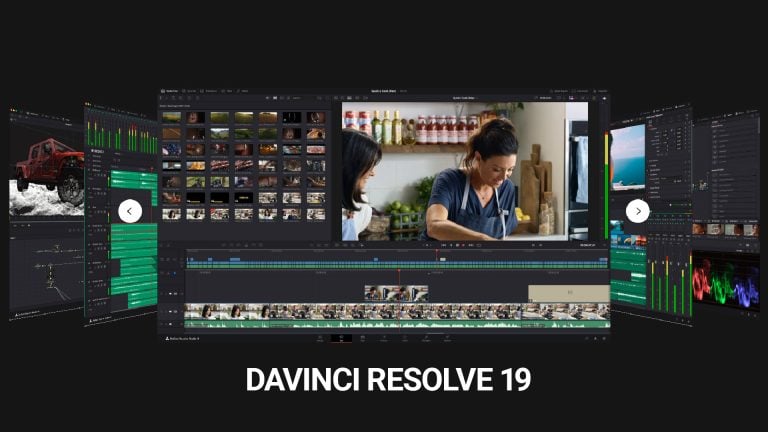The image size is (768, 432).
Task: Select the beige title clip in timeline
Action: pyautogui.click(x=569, y=292)
